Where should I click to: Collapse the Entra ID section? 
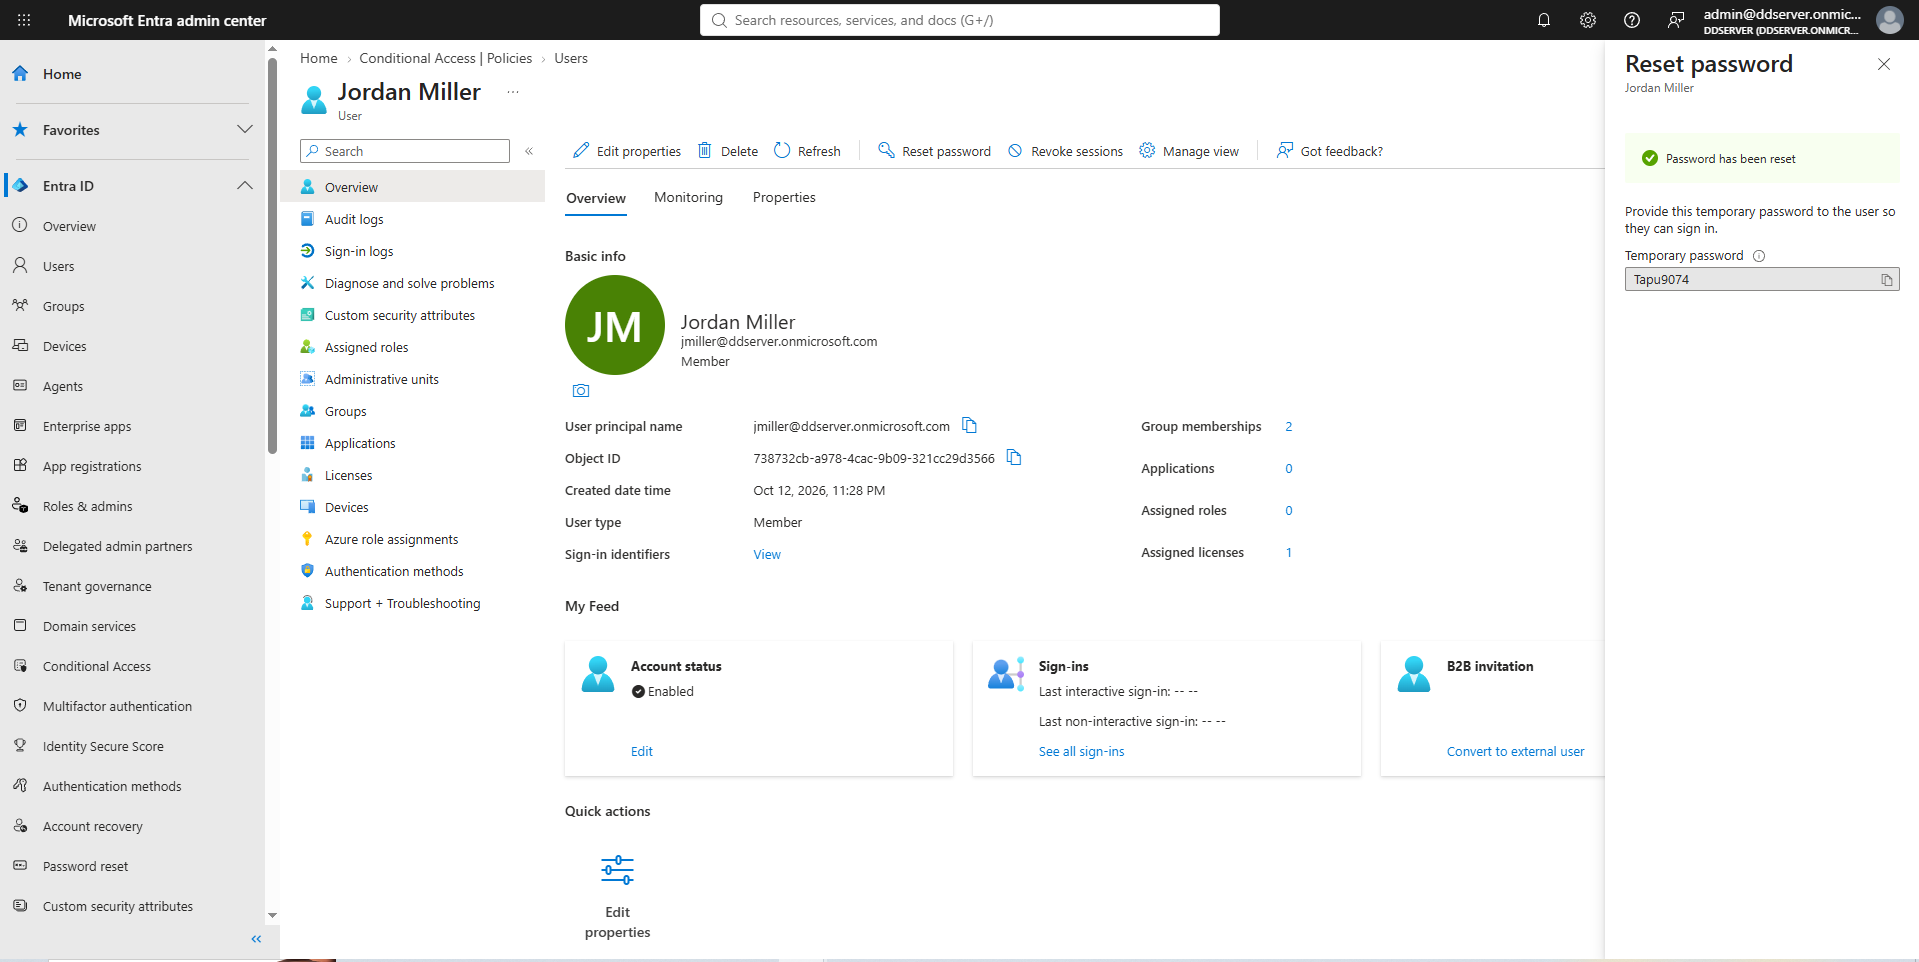(x=245, y=186)
